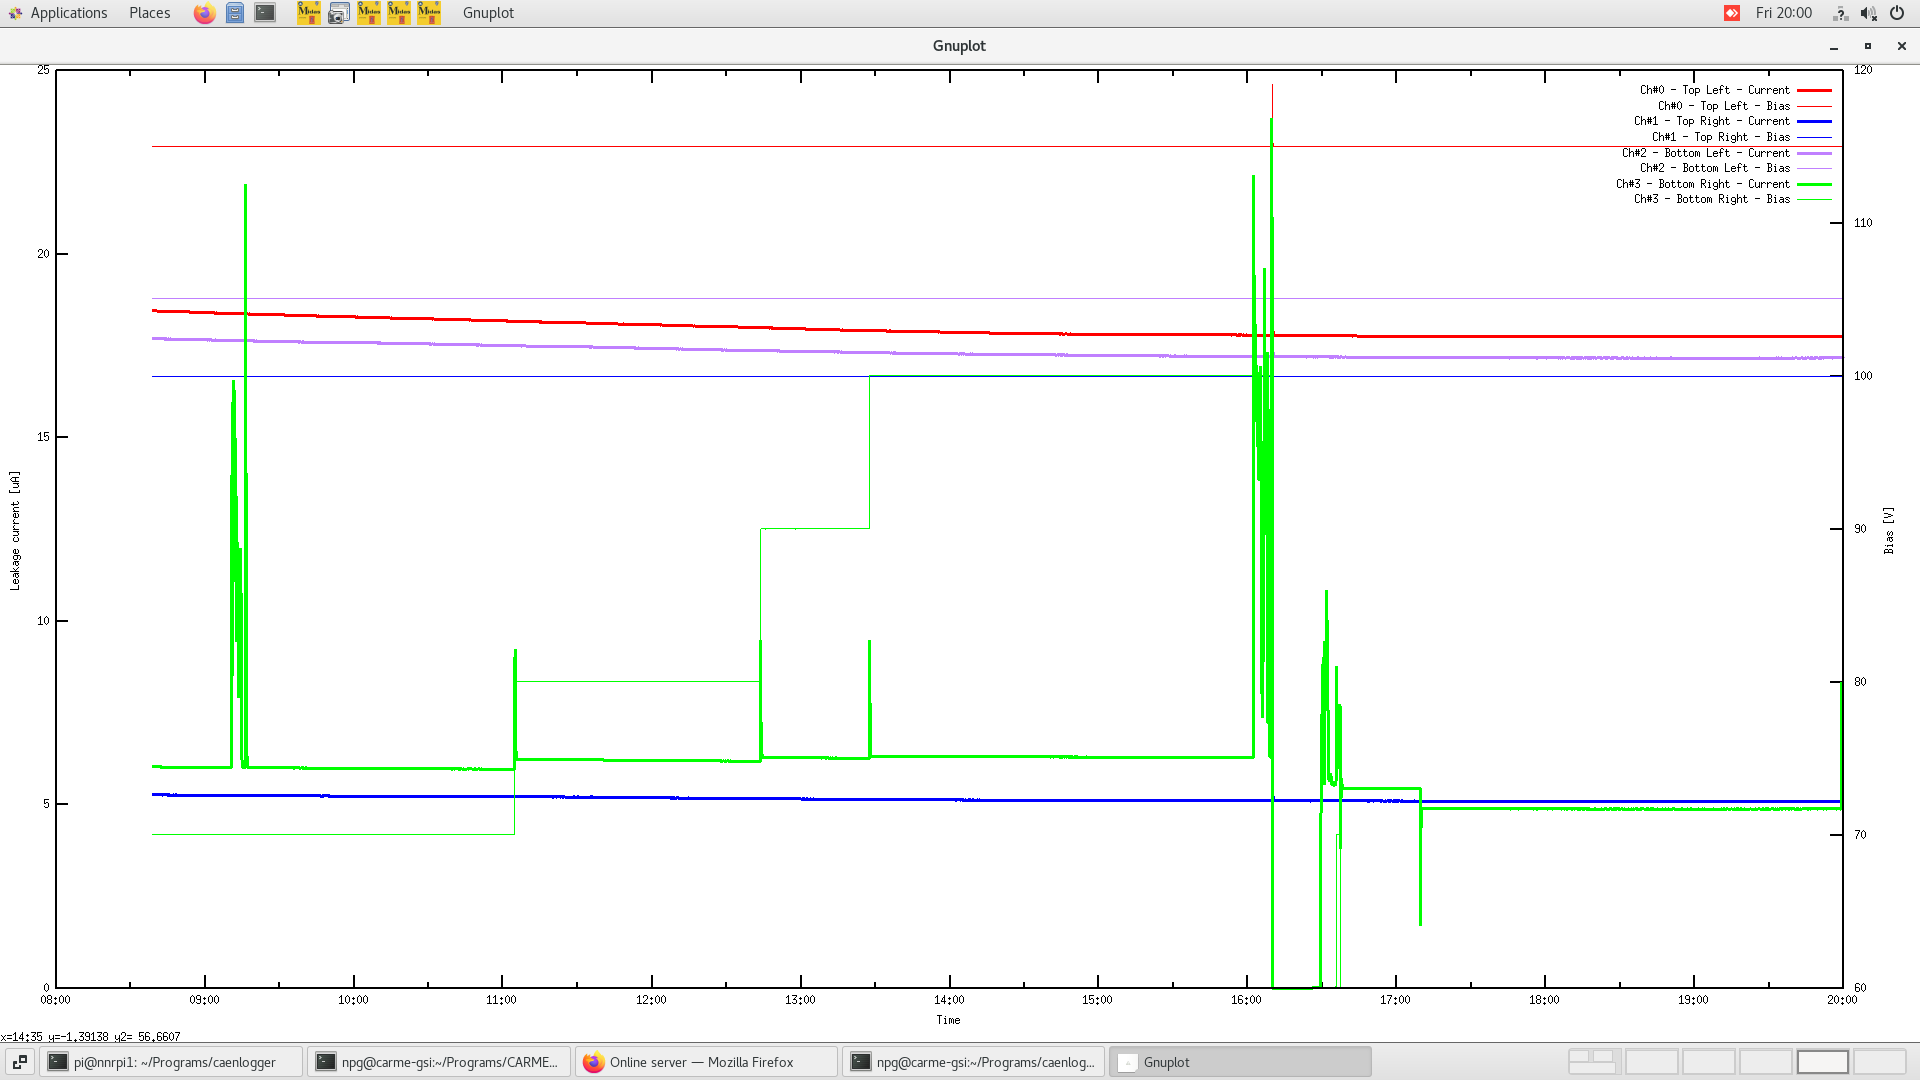Open the screenshot utility icon on the panel

click(339, 13)
